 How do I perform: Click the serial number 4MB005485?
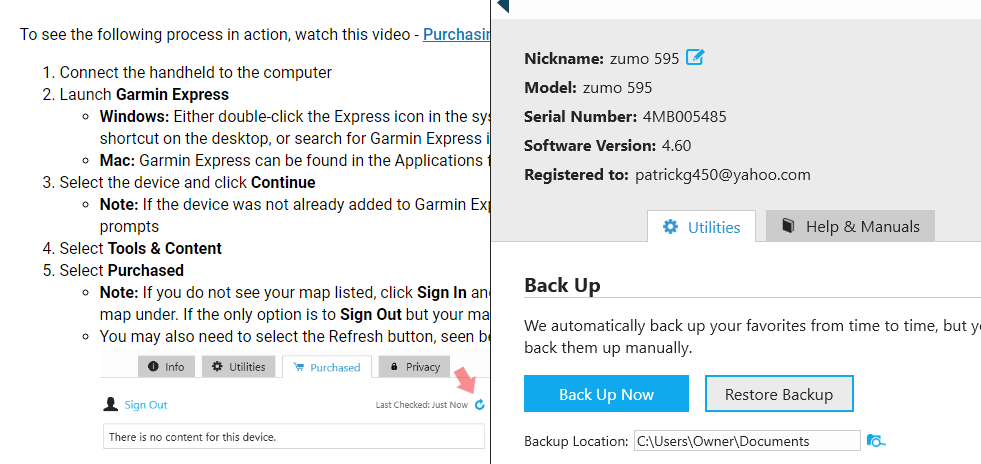pyautogui.click(x=684, y=117)
